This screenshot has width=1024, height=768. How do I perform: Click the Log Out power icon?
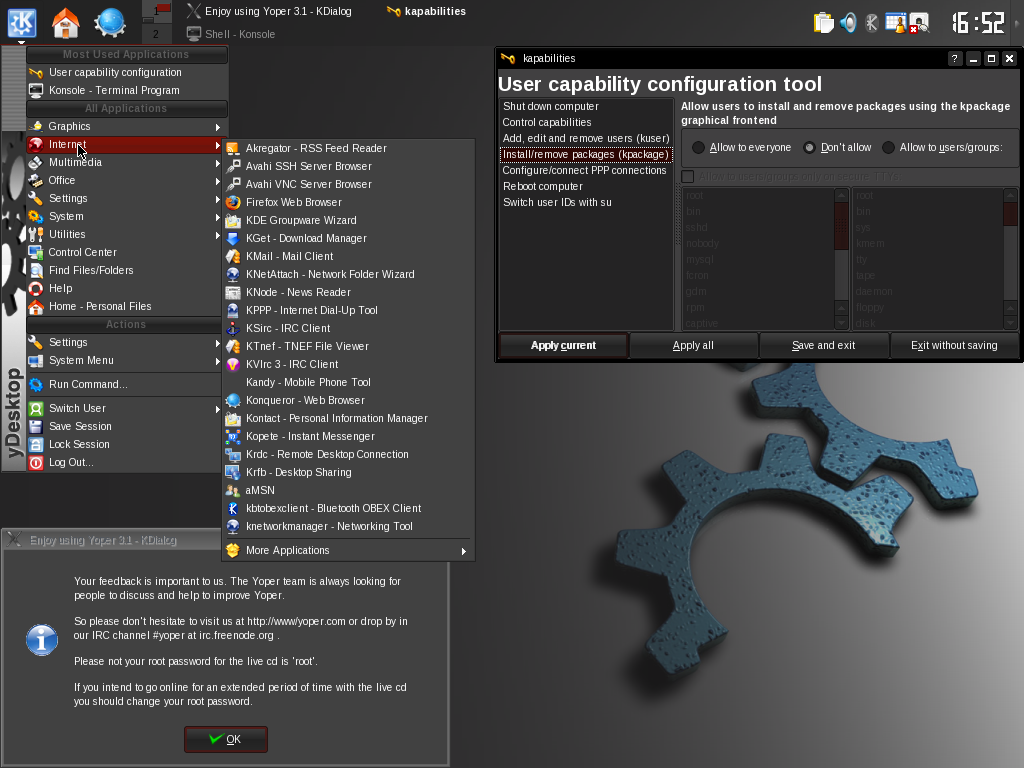(x=36, y=462)
